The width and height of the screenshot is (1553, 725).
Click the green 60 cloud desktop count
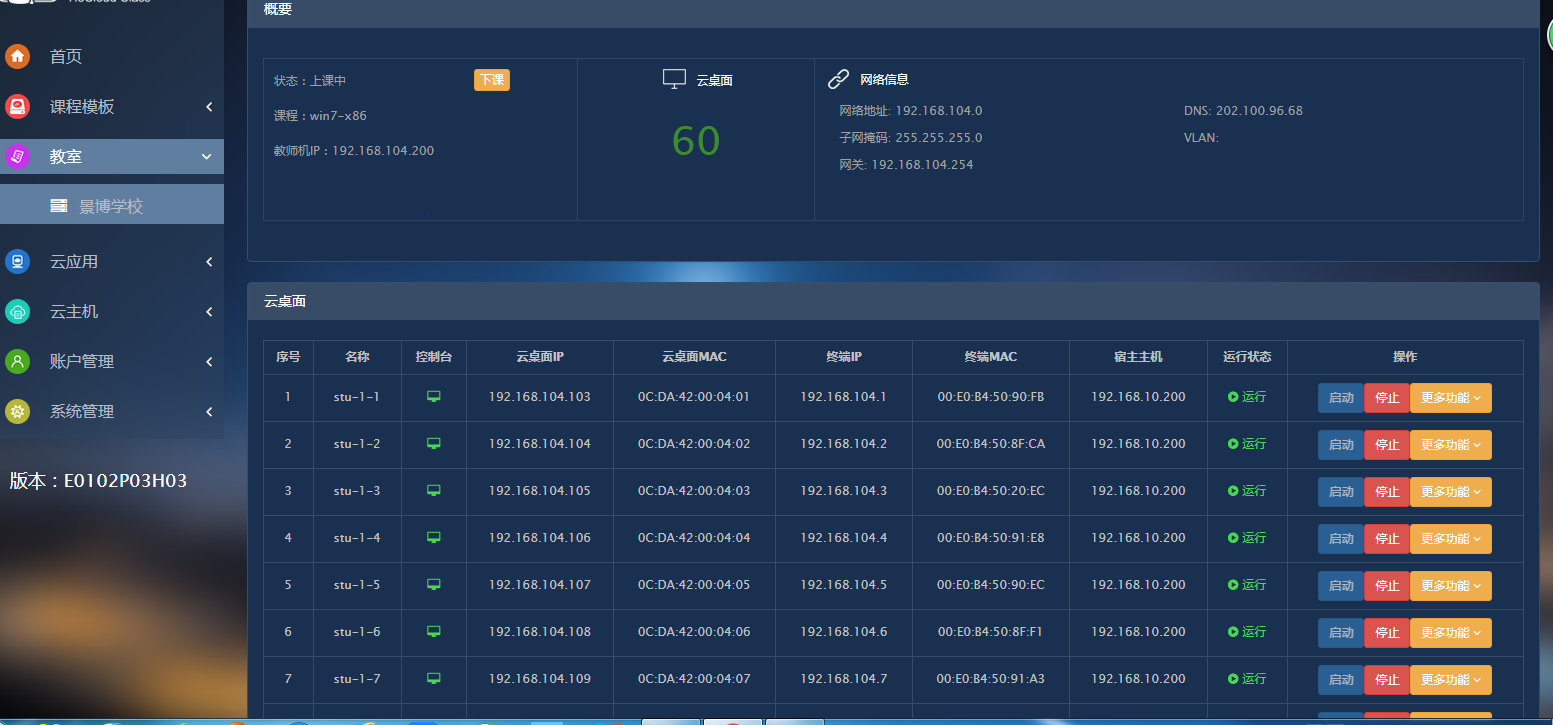click(696, 141)
